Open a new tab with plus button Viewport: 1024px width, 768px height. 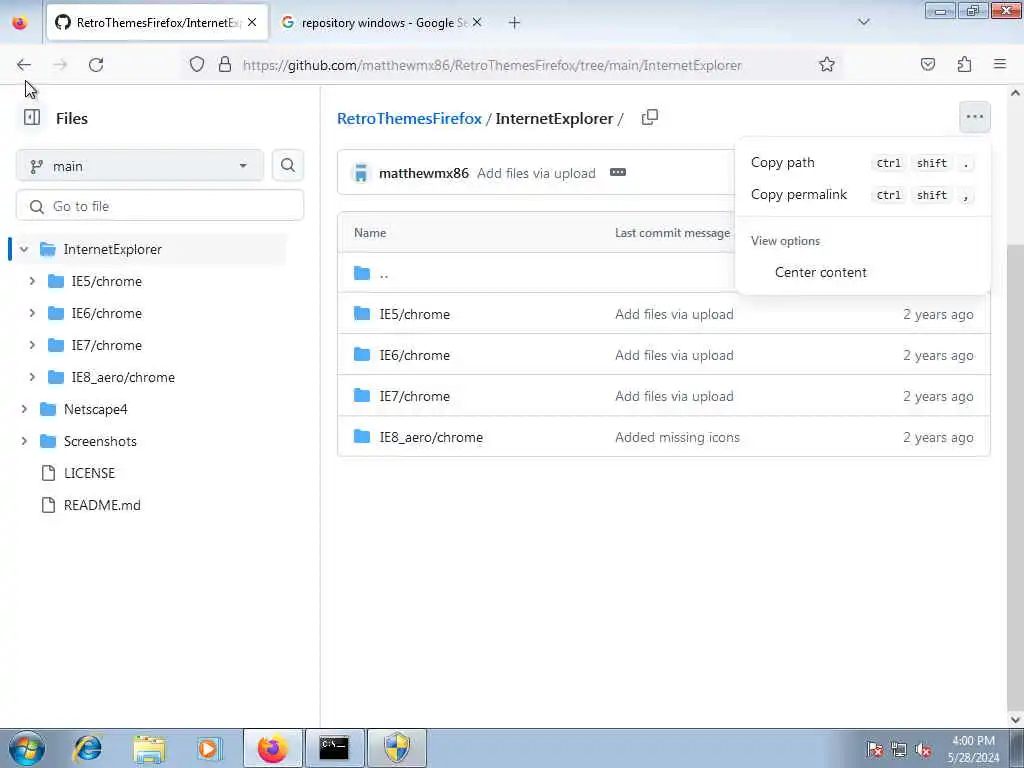pos(515,23)
